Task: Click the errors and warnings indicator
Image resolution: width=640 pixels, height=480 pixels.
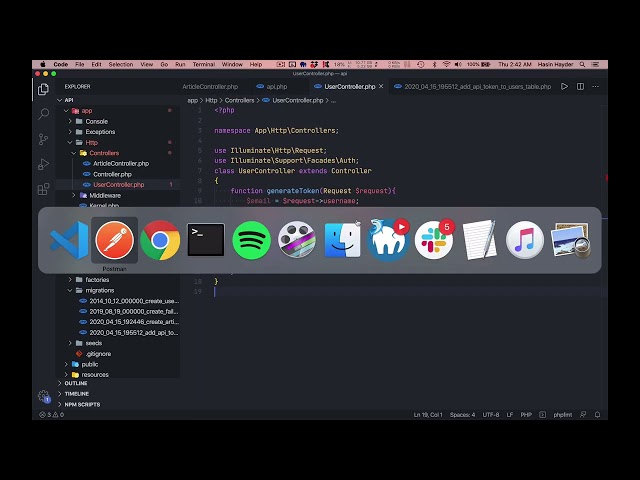Action: (51, 415)
